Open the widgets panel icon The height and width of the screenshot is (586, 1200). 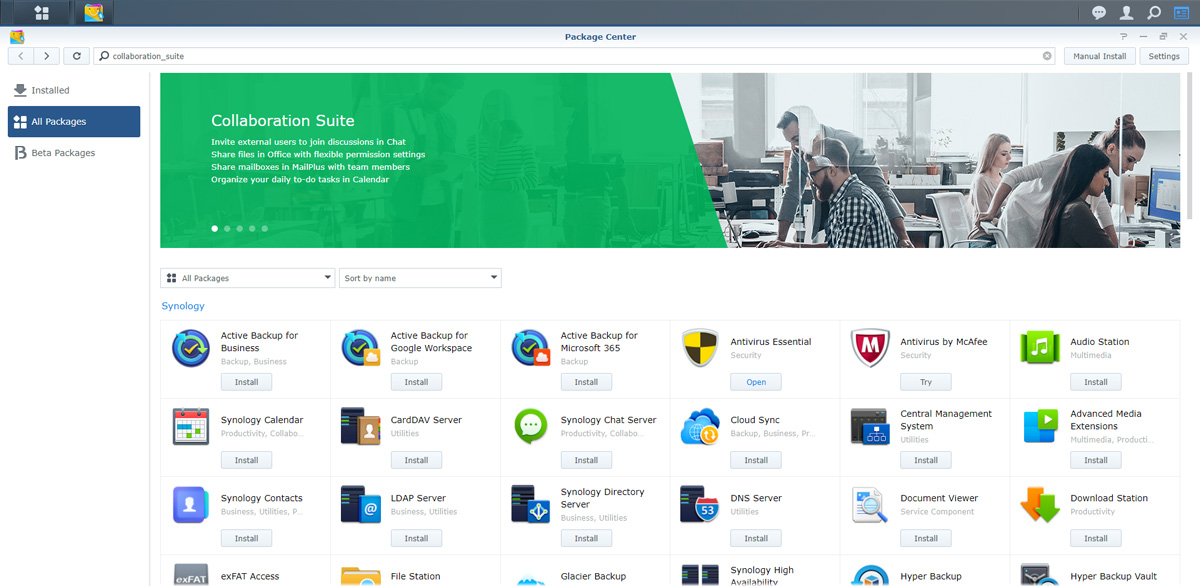point(1181,13)
